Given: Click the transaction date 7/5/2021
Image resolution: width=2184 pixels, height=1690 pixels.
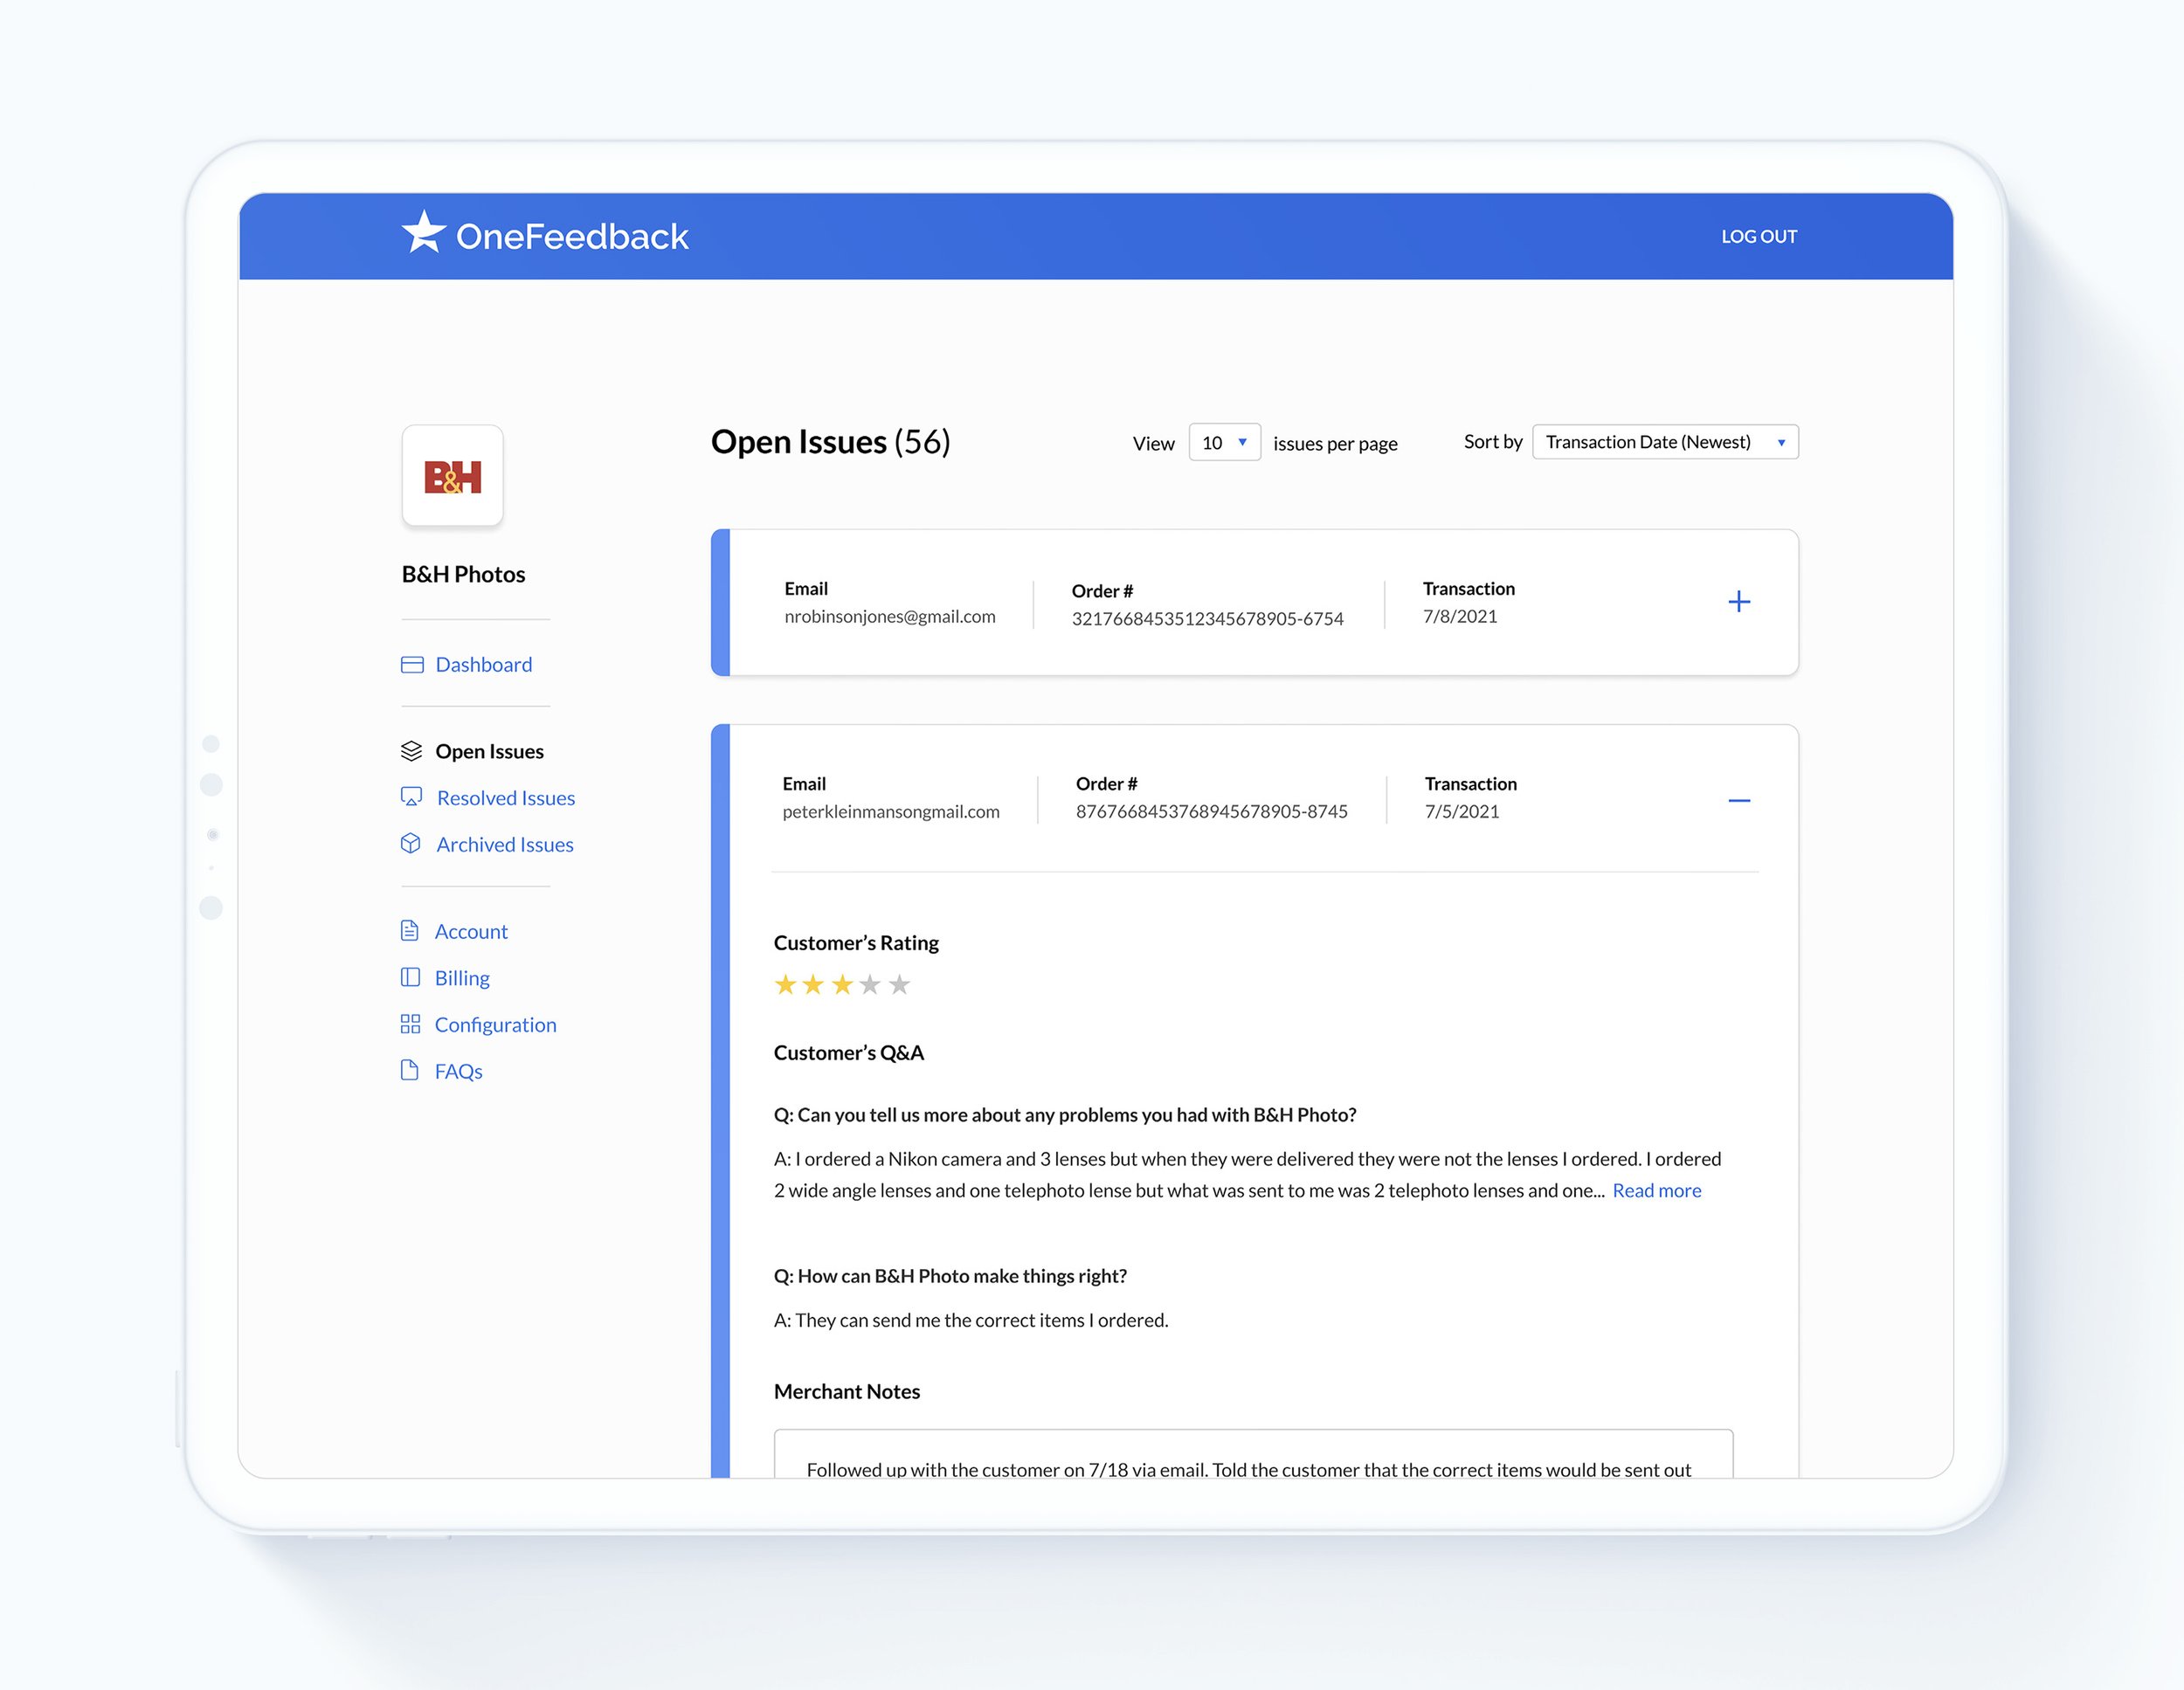Looking at the screenshot, I should coord(1462,812).
